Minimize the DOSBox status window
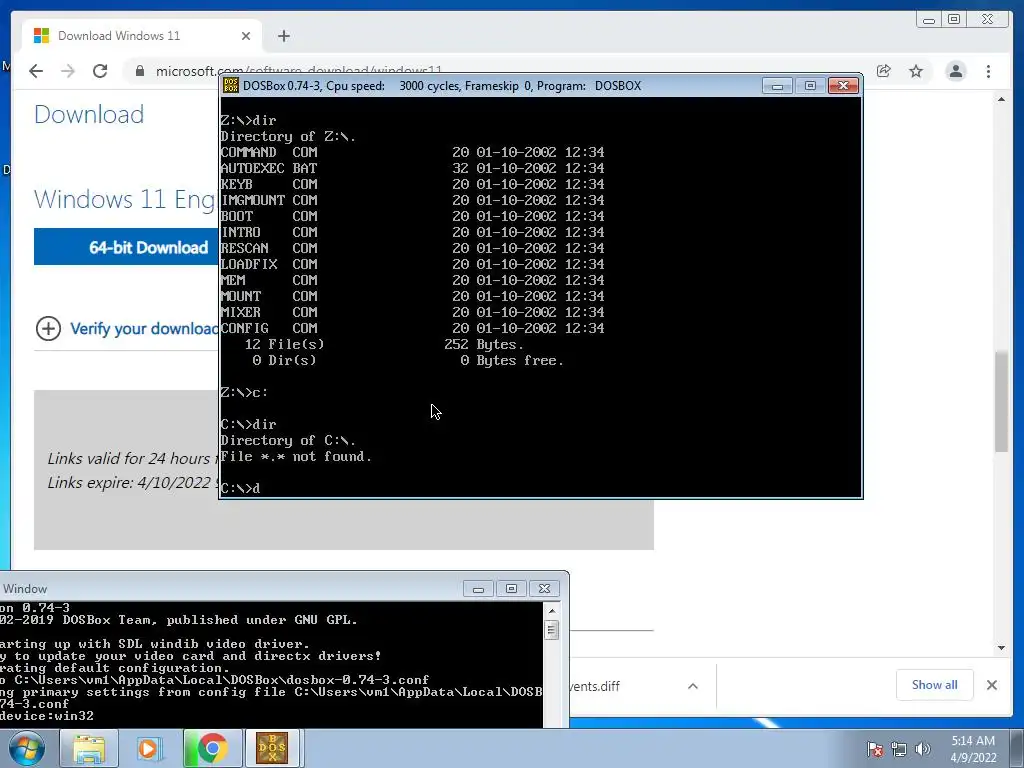The image size is (1024, 768). (x=478, y=588)
